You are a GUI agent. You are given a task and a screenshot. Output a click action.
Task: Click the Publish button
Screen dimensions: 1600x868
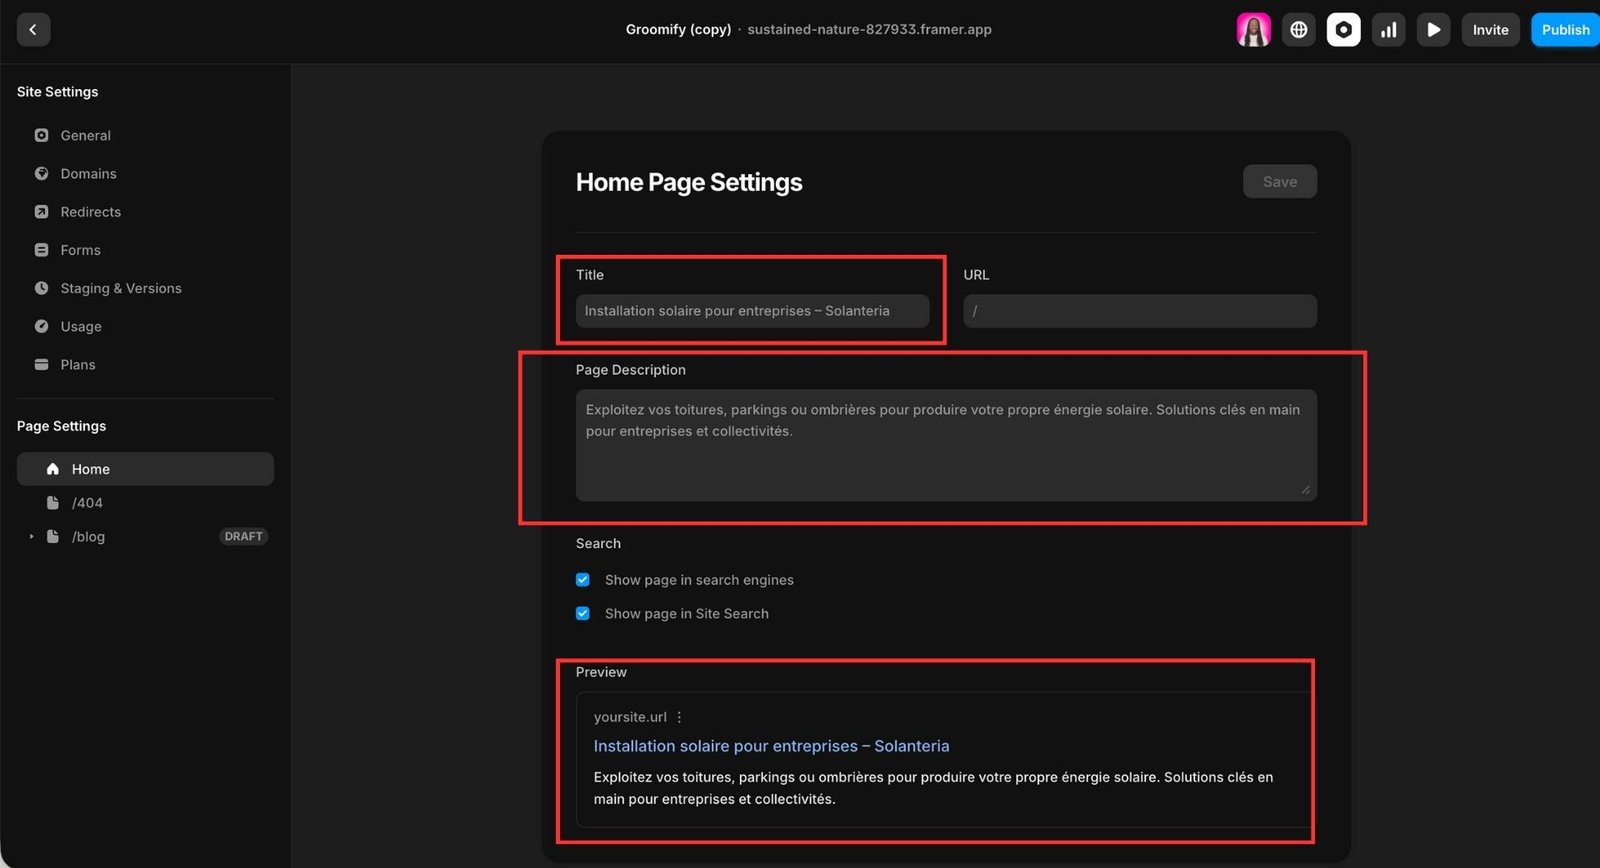point(1564,30)
